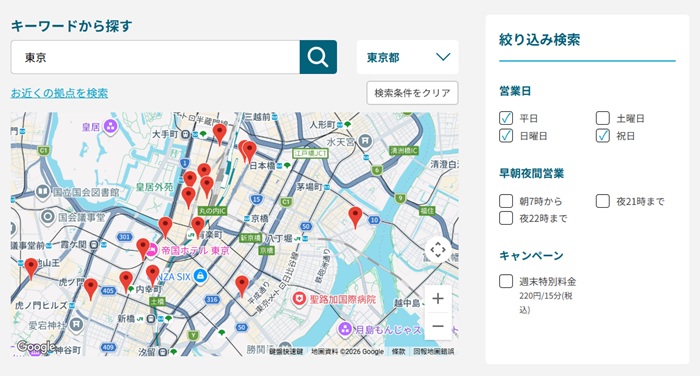Viewport: 700px width, 376px height.
Task: Uncheck the 祝日 checkbox
Action: pos(603,136)
